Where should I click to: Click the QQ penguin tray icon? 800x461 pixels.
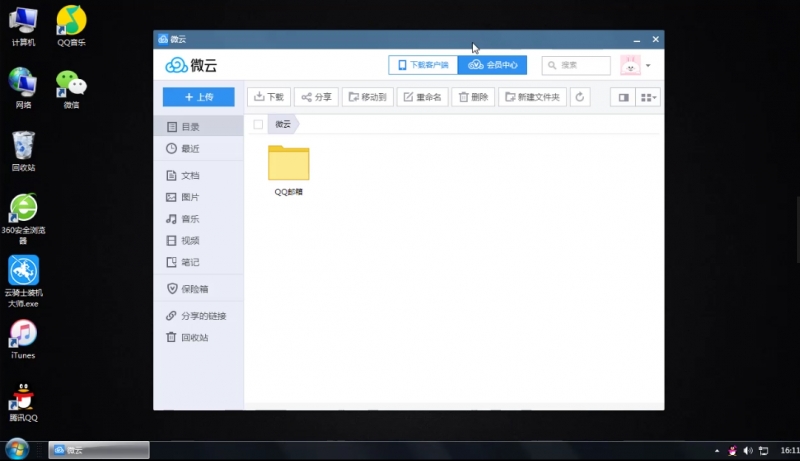733,450
